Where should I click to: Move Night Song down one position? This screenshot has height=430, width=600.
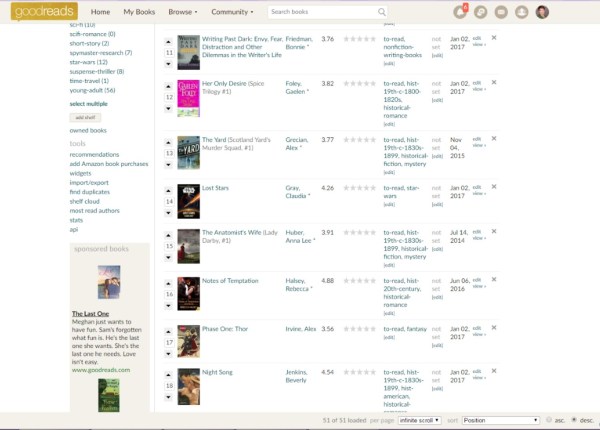coord(168,397)
